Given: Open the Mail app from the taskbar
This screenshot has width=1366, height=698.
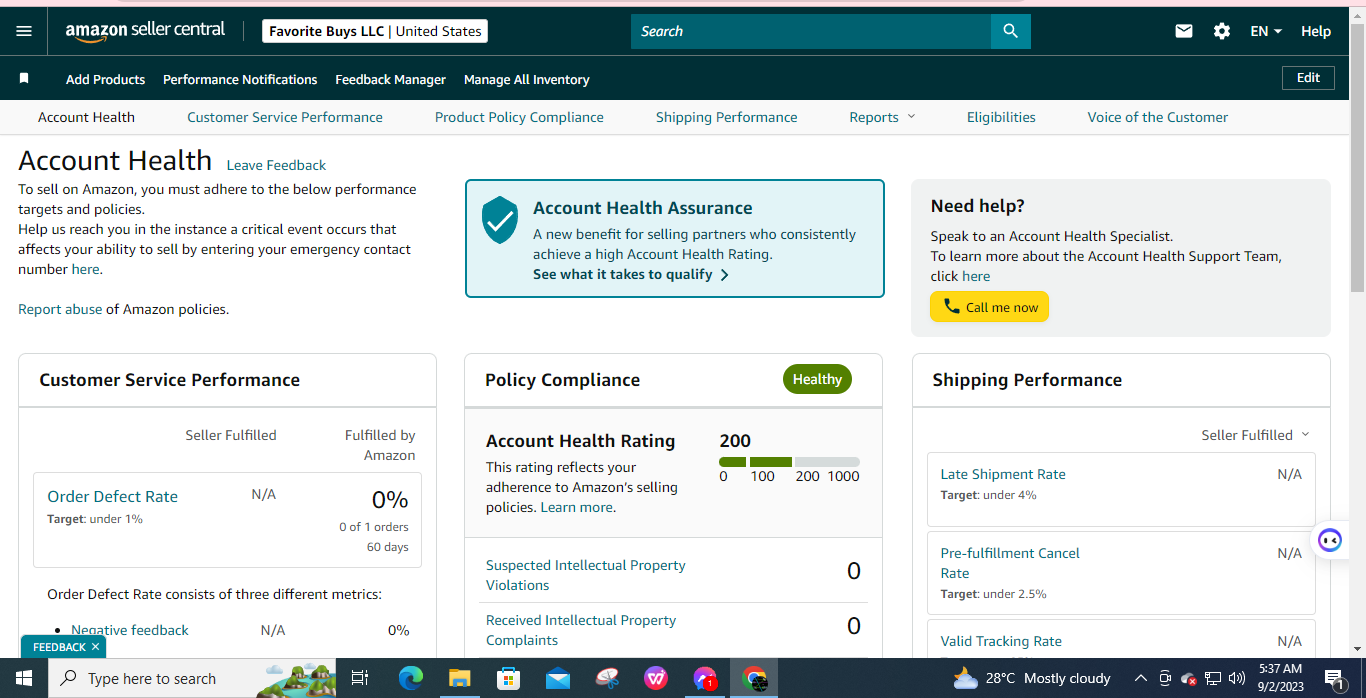Looking at the screenshot, I should [558, 678].
